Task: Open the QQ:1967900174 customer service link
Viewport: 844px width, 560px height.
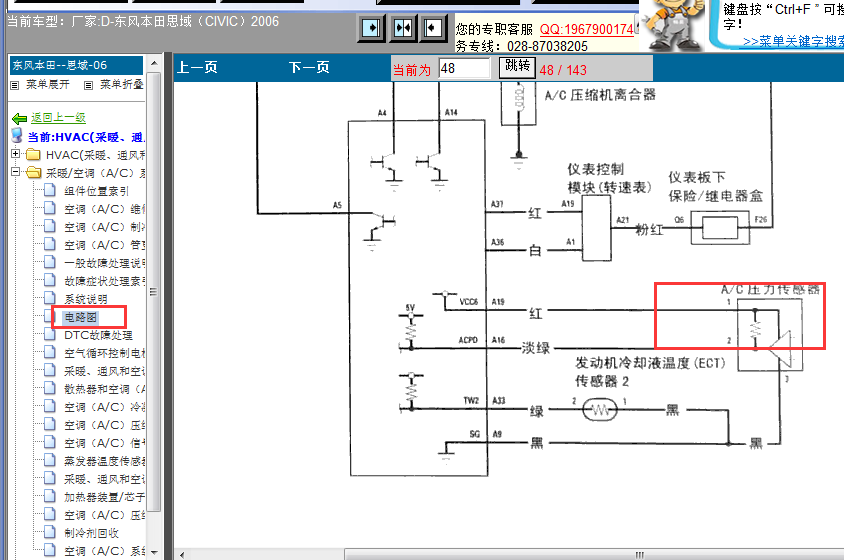Action: tap(586, 29)
